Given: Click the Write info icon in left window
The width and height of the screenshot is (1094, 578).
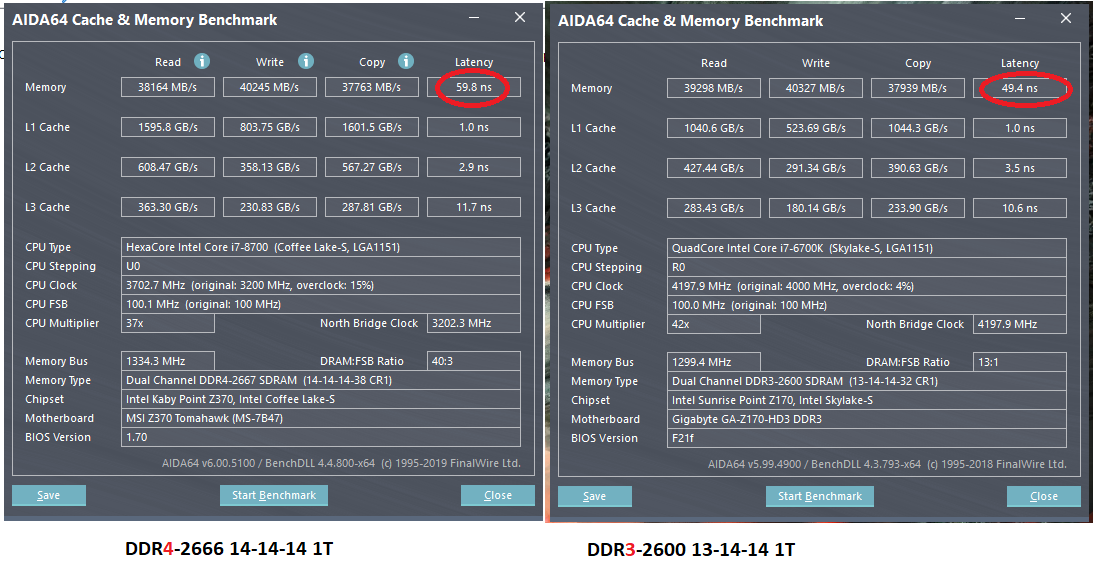Looking at the screenshot, I should point(306,61).
